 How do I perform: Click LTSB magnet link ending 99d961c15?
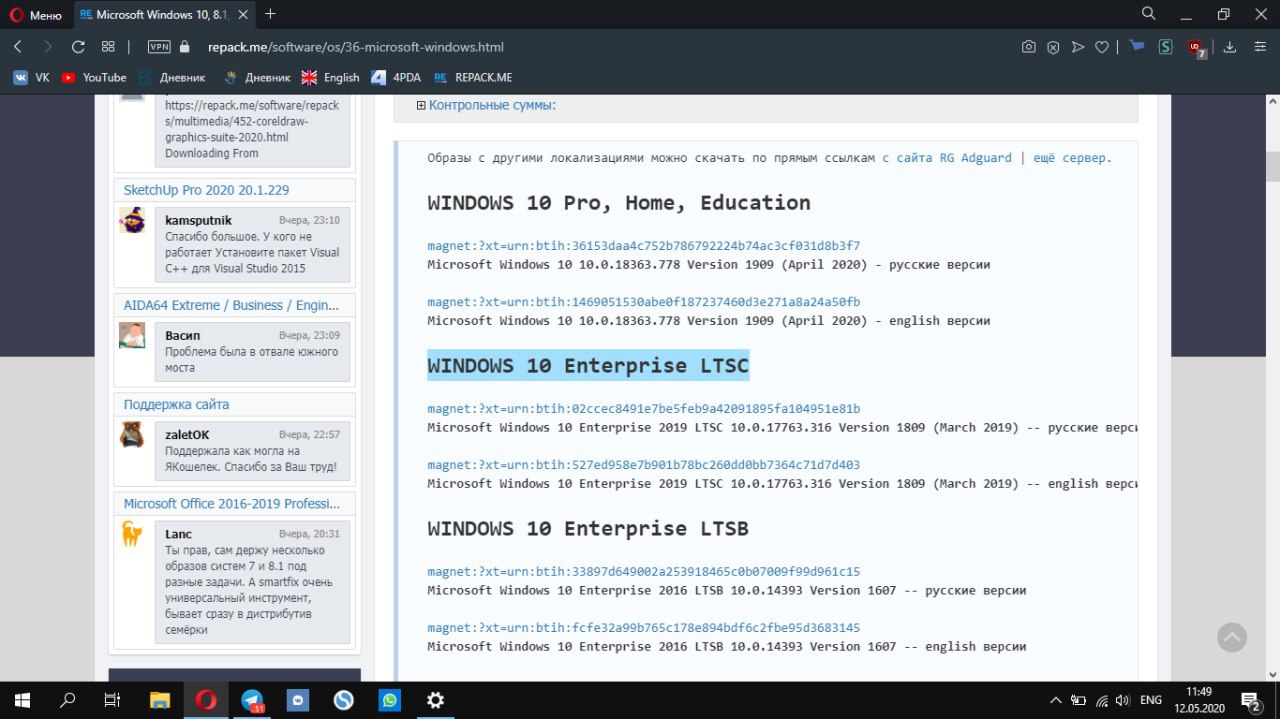point(643,572)
